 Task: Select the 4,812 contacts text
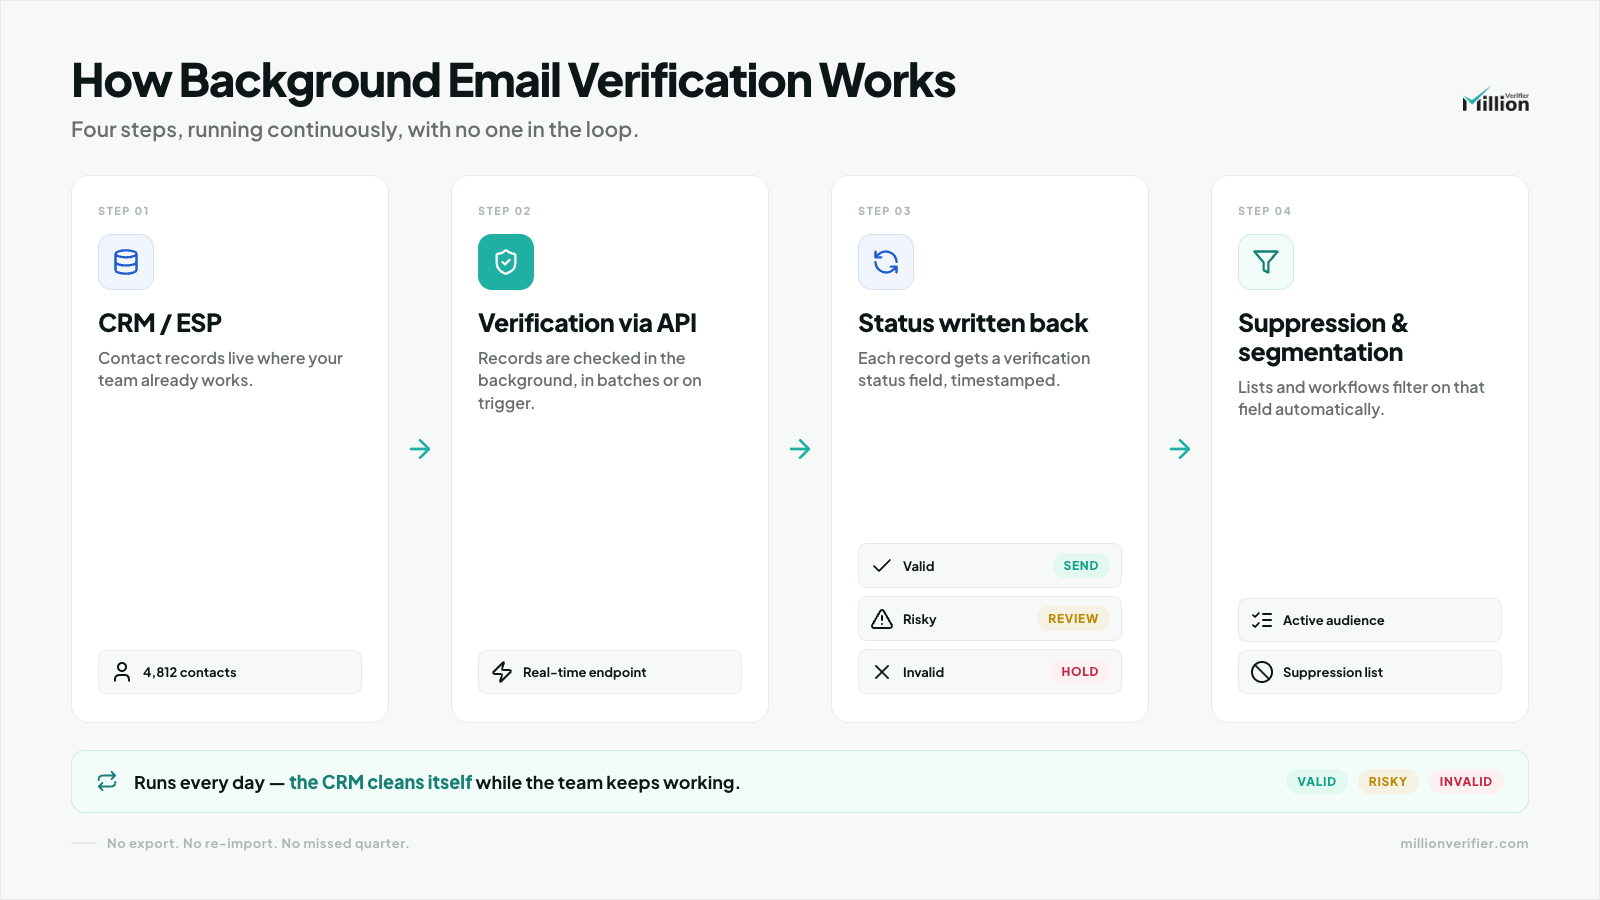[x=190, y=672]
